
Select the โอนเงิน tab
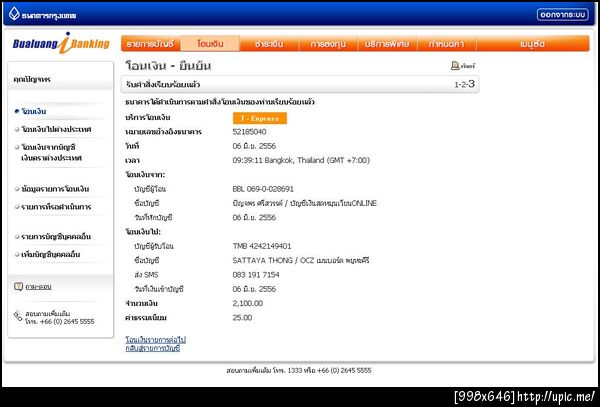pyautogui.click(x=210, y=44)
